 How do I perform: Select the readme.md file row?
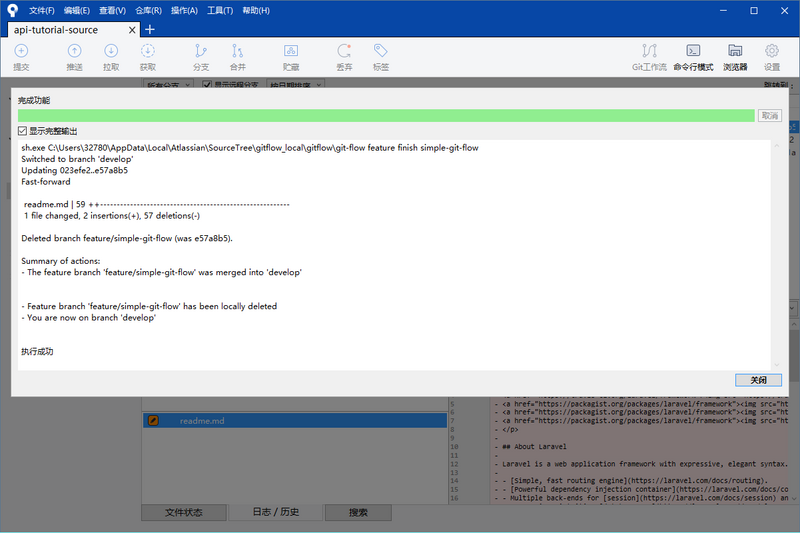point(295,420)
